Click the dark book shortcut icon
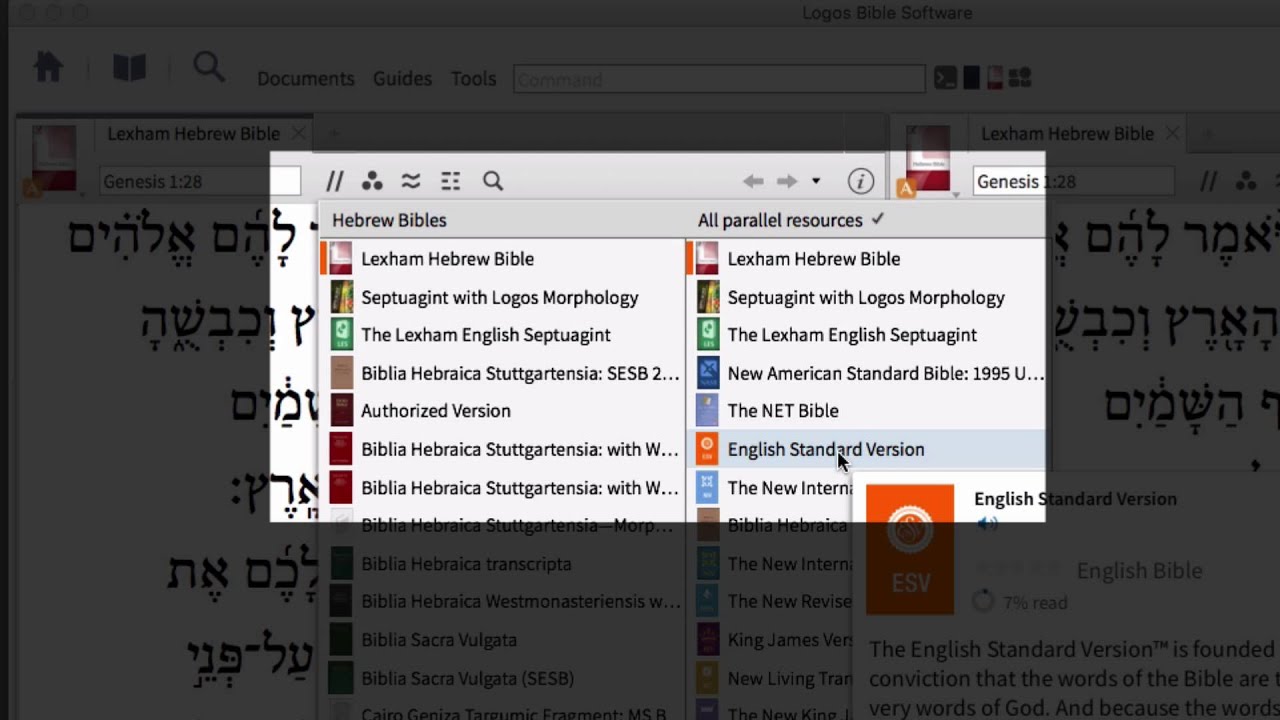The height and width of the screenshot is (720, 1280). click(x=971, y=78)
